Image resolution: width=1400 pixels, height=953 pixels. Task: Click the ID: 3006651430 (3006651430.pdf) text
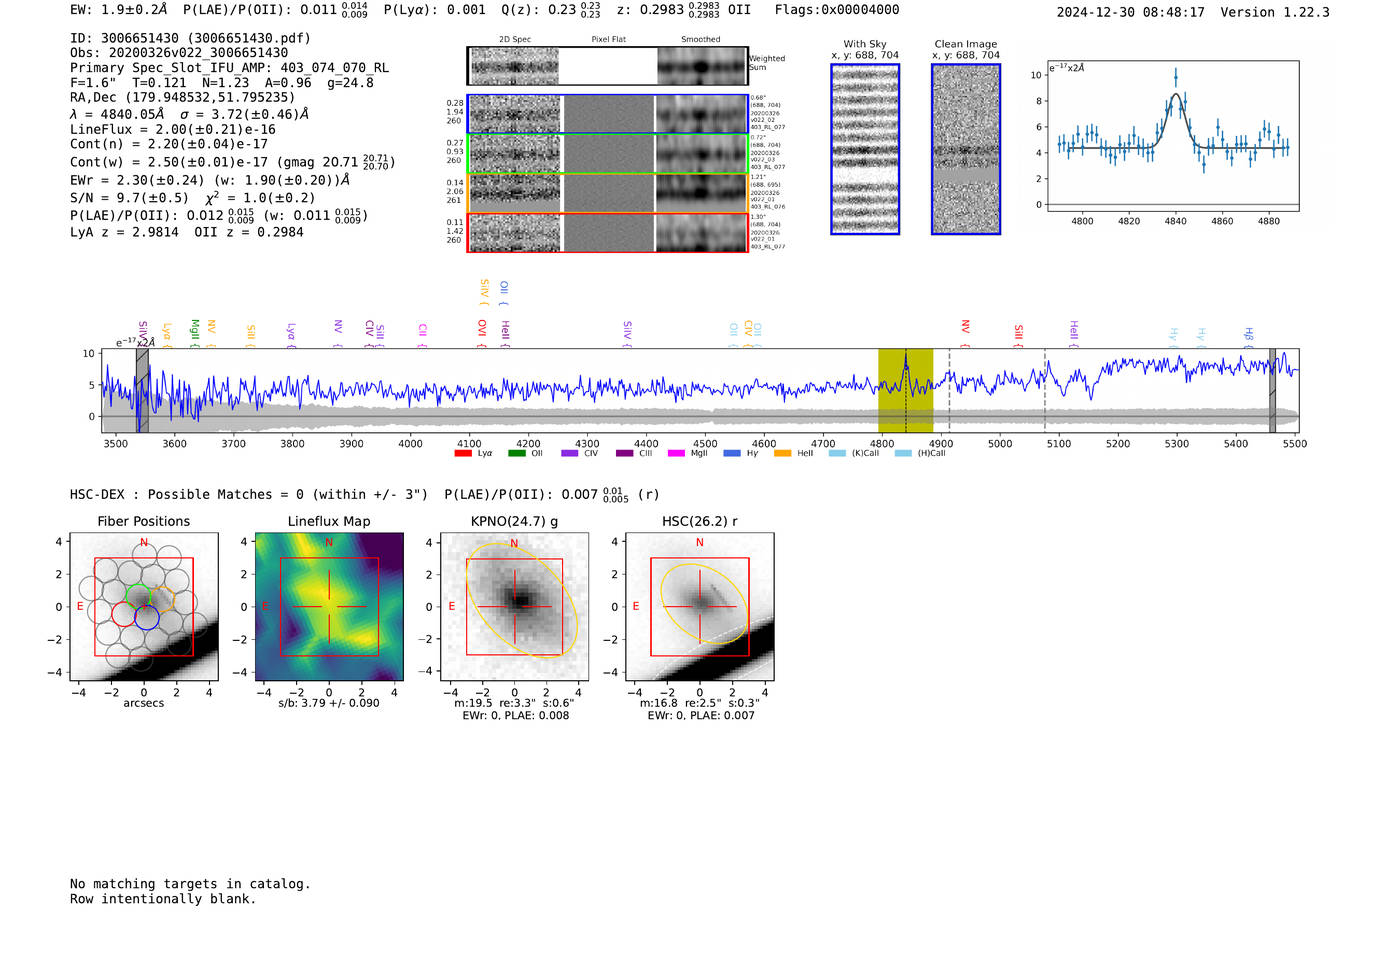point(190,38)
